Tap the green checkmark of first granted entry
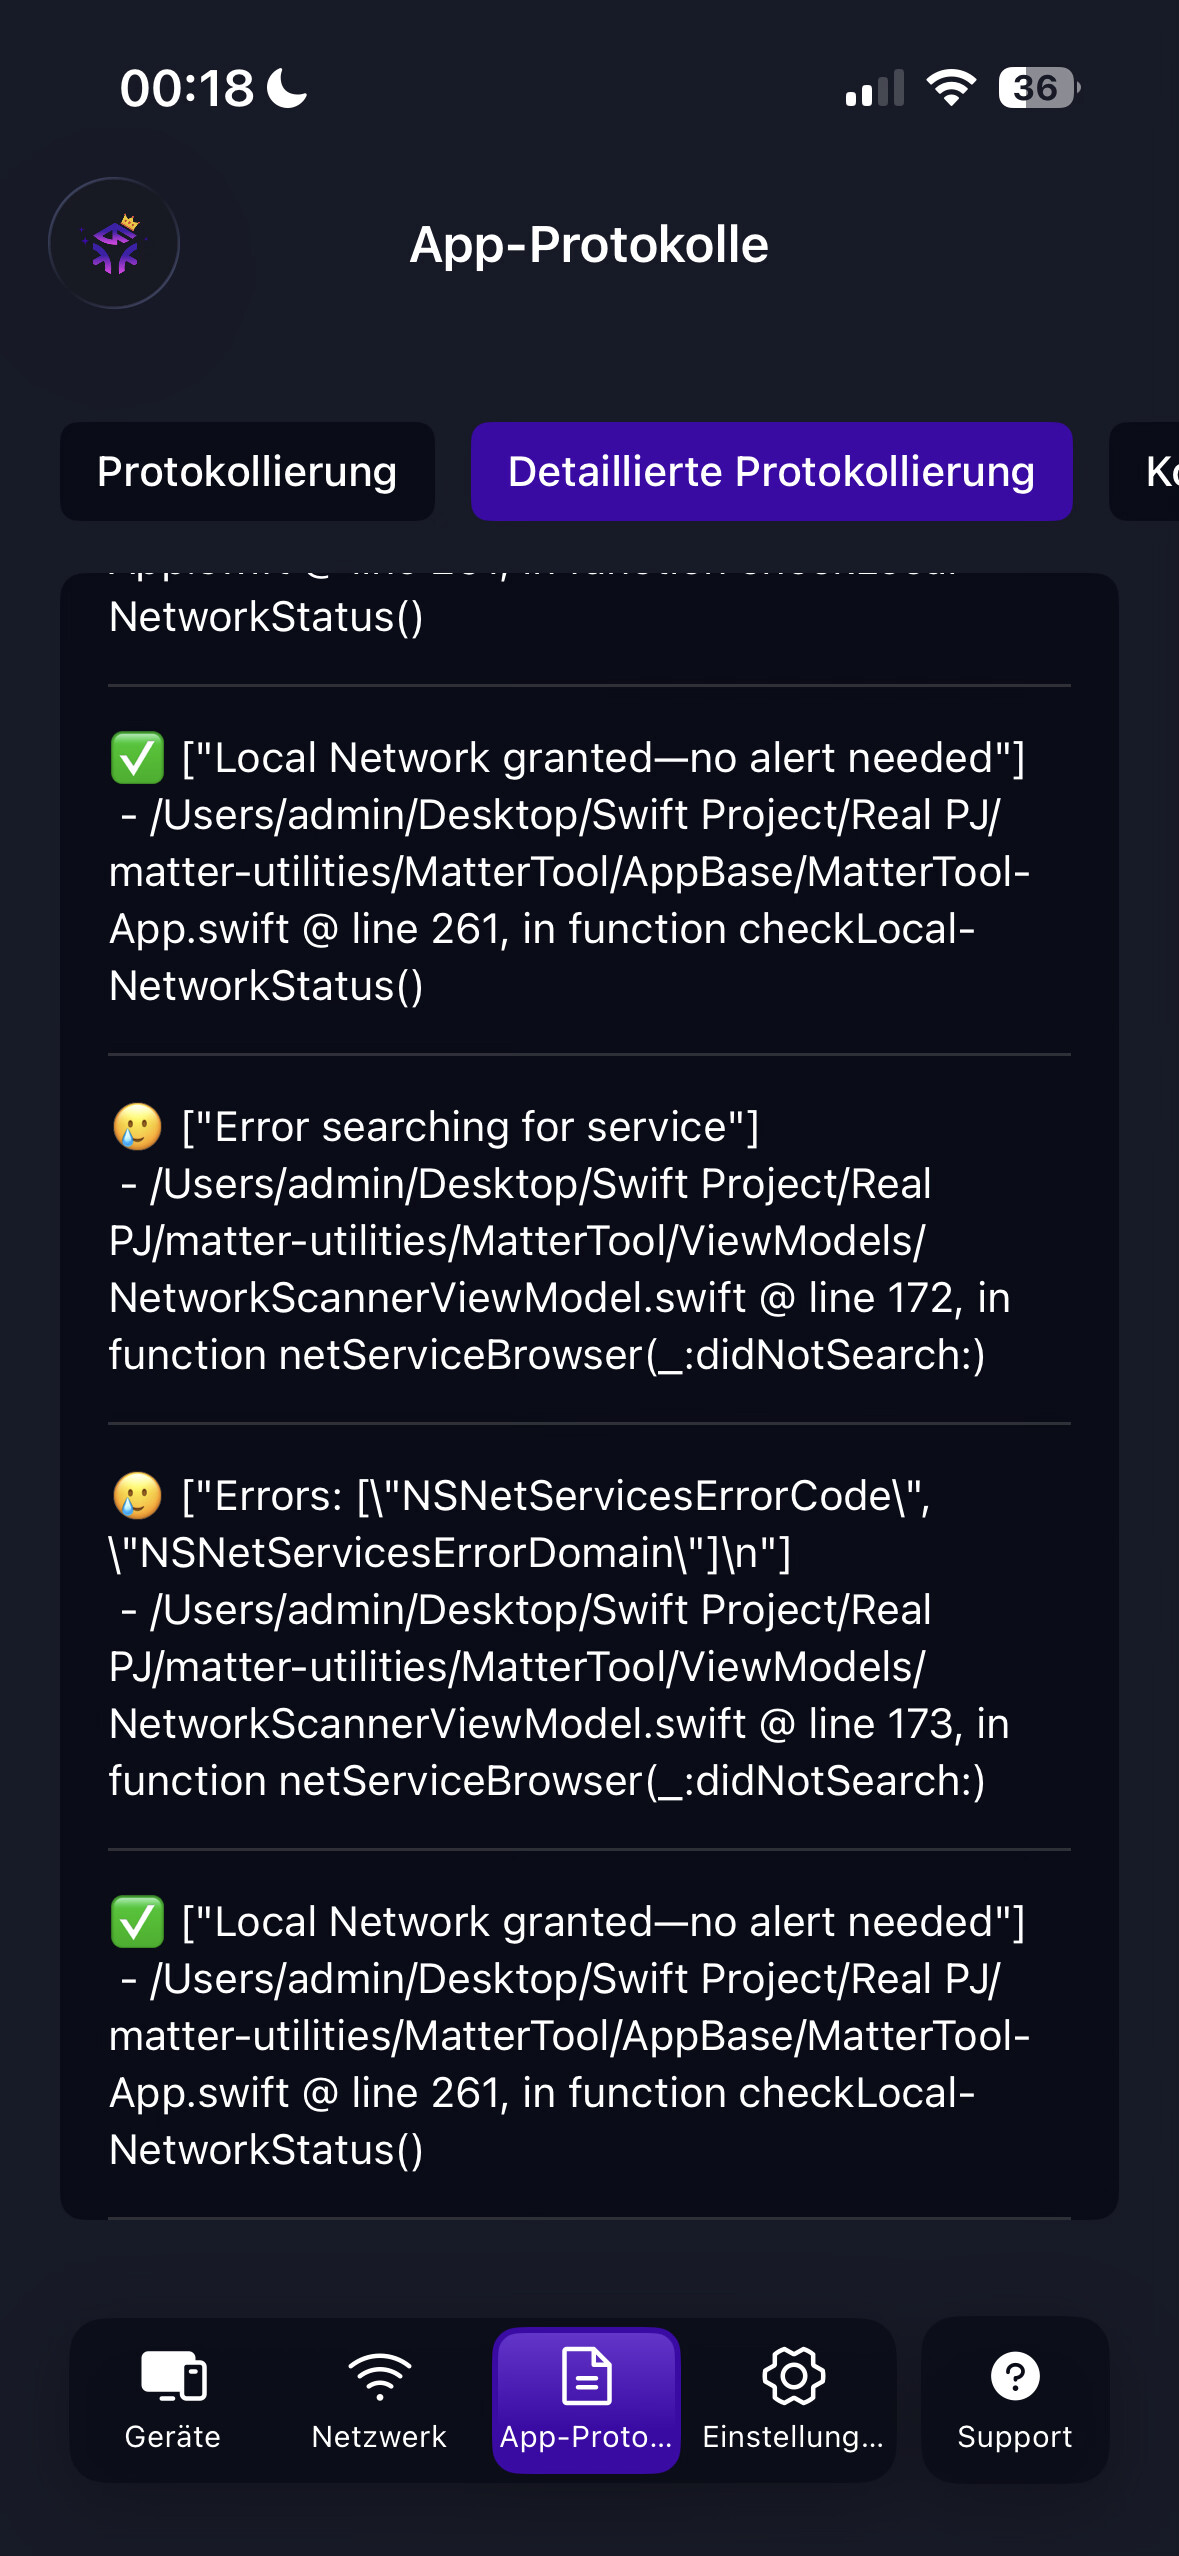Viewport: 1179px width, 2556px height. 137,759
